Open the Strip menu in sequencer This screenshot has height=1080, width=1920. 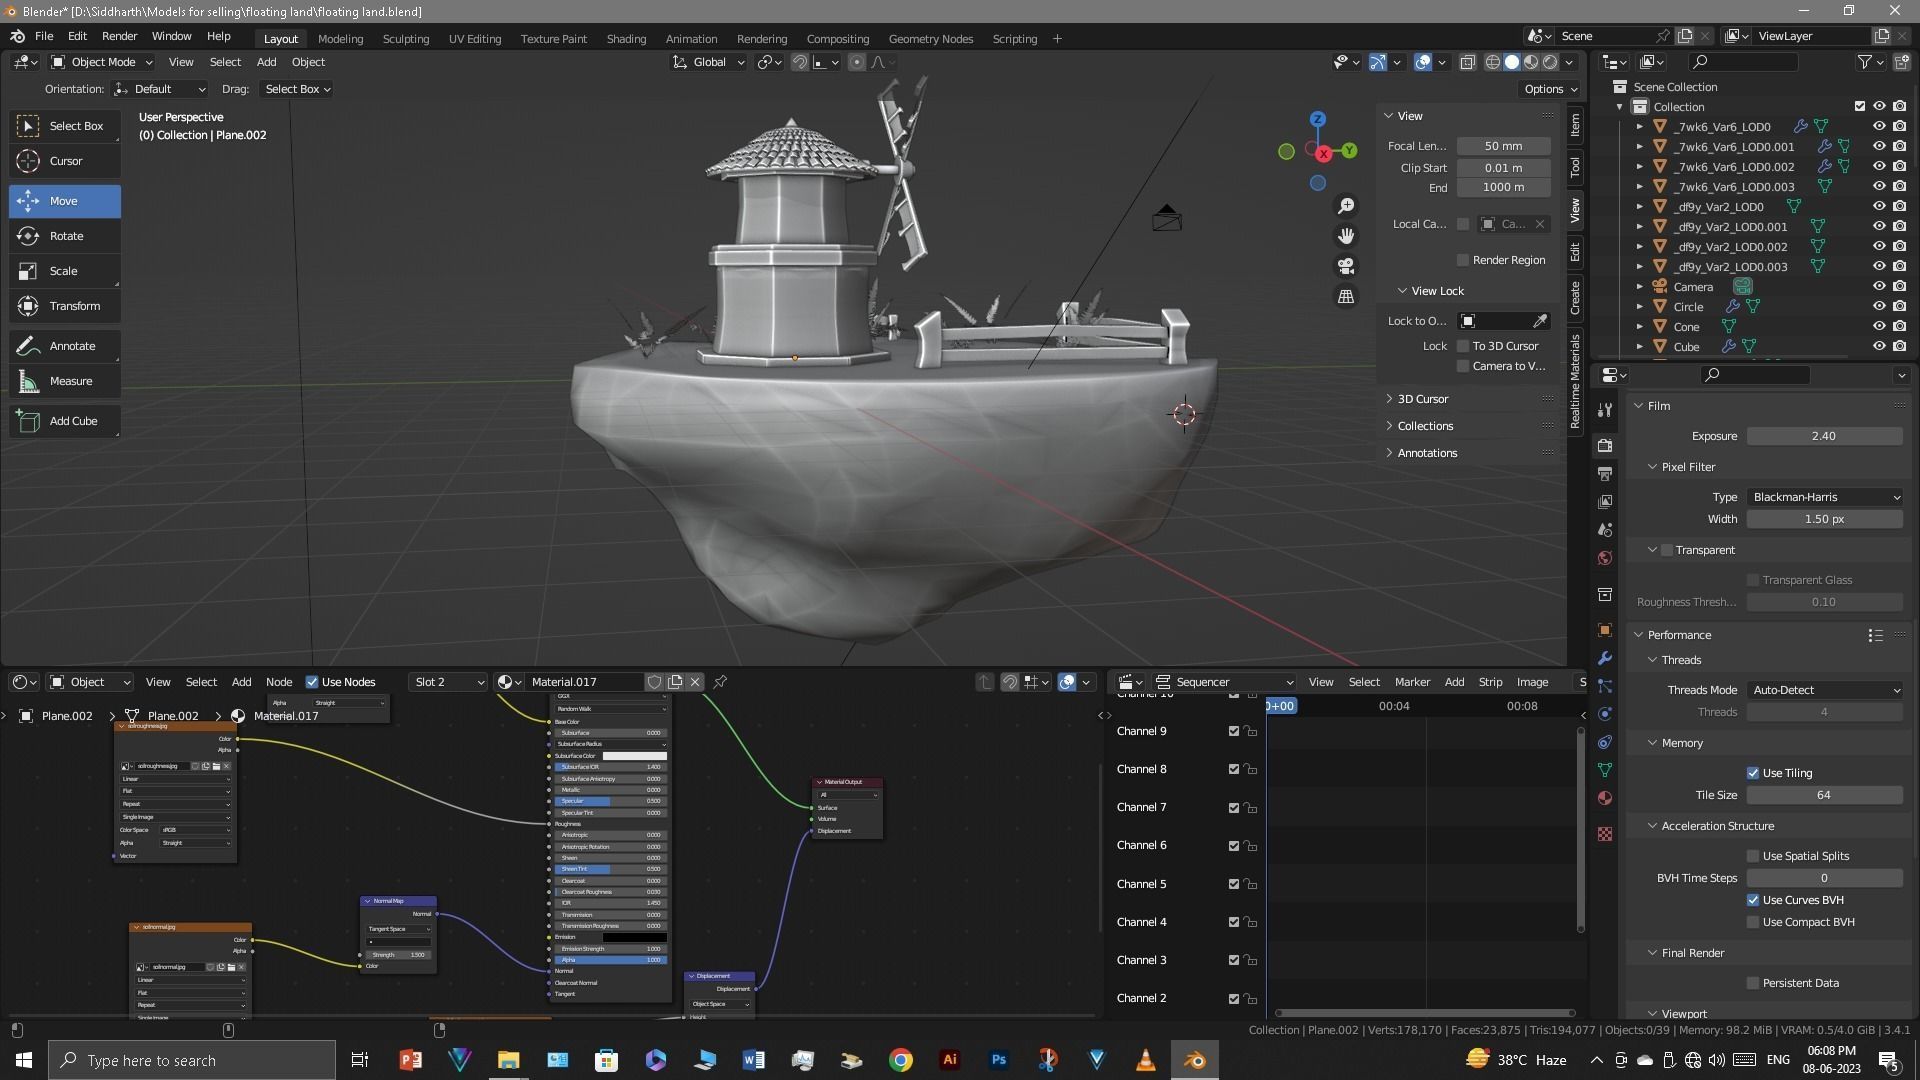click(x=1490, y=682)
